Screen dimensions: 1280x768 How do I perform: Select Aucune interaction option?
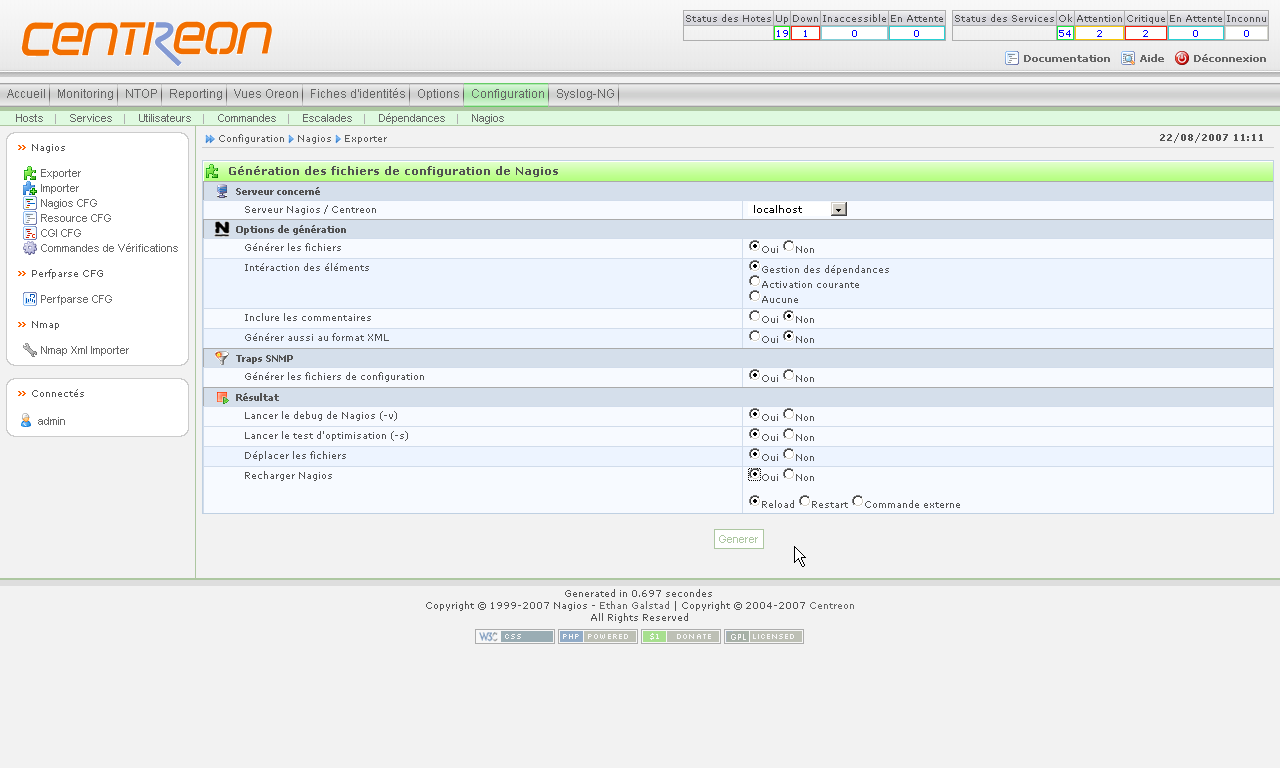[x=755, y=297]
